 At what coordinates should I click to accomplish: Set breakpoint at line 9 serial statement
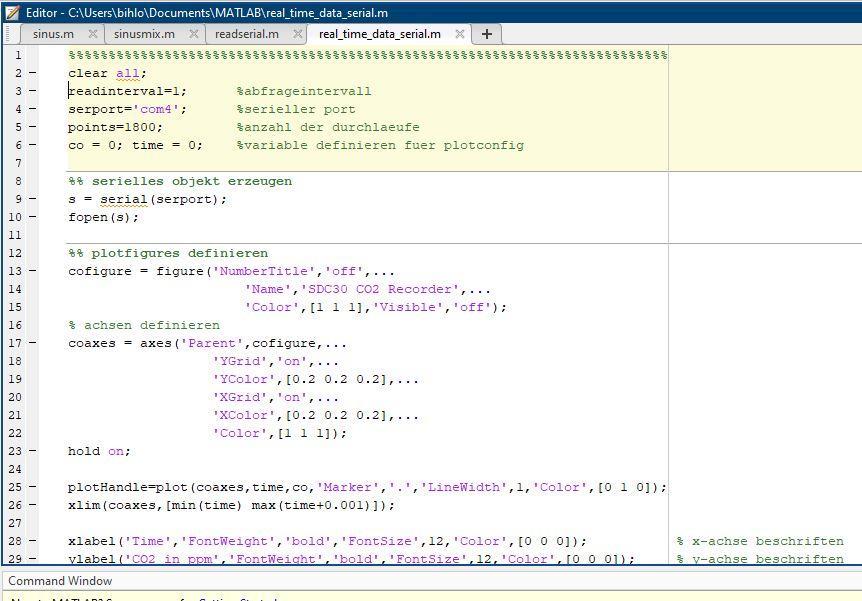point(32,199)
